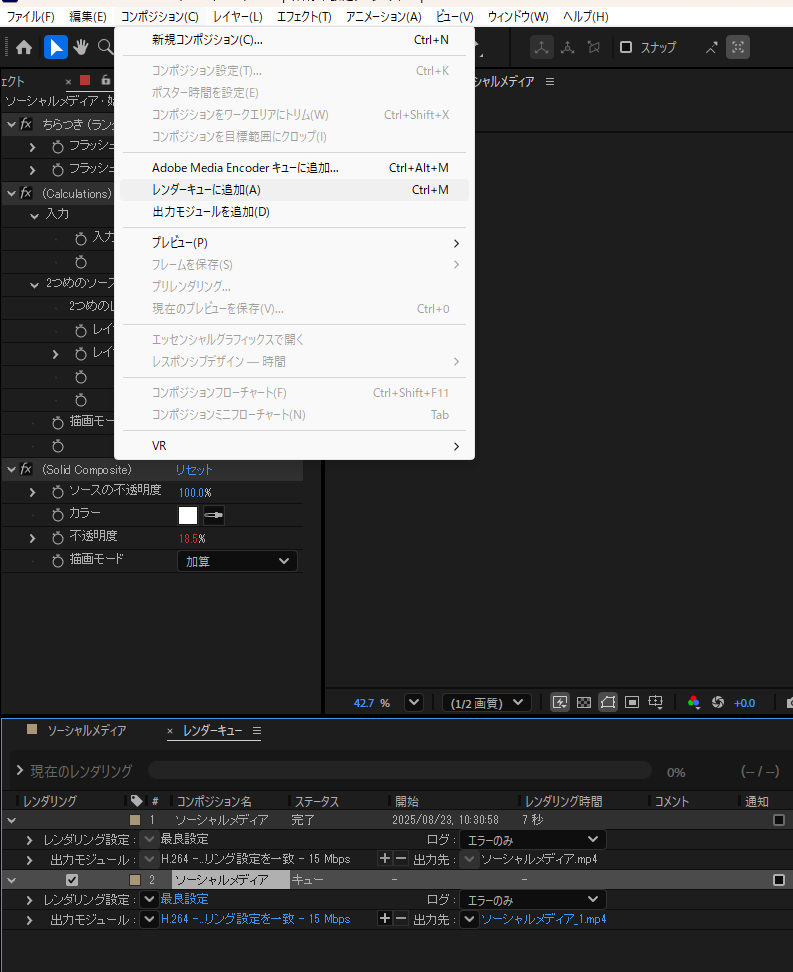Click the fast preview icon
This screenshot has height=972, width=793.
click(x=560, y=702)
